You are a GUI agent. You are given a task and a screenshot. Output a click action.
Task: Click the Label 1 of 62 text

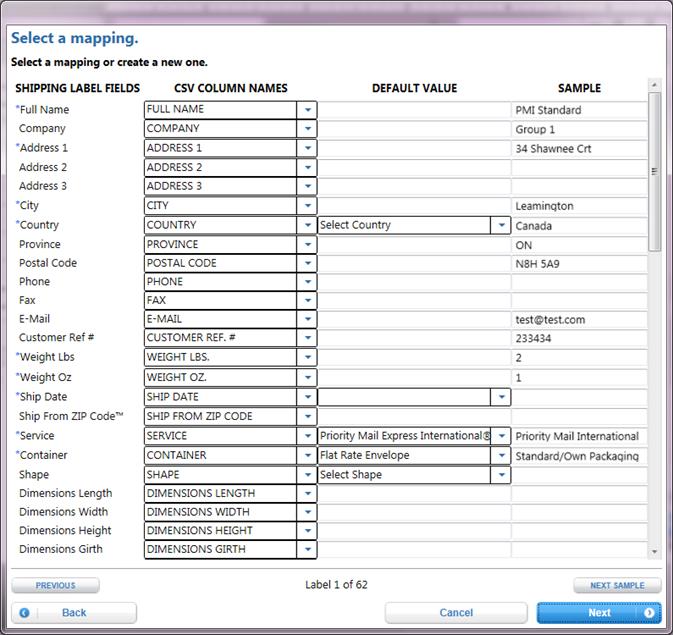(336, 585)
